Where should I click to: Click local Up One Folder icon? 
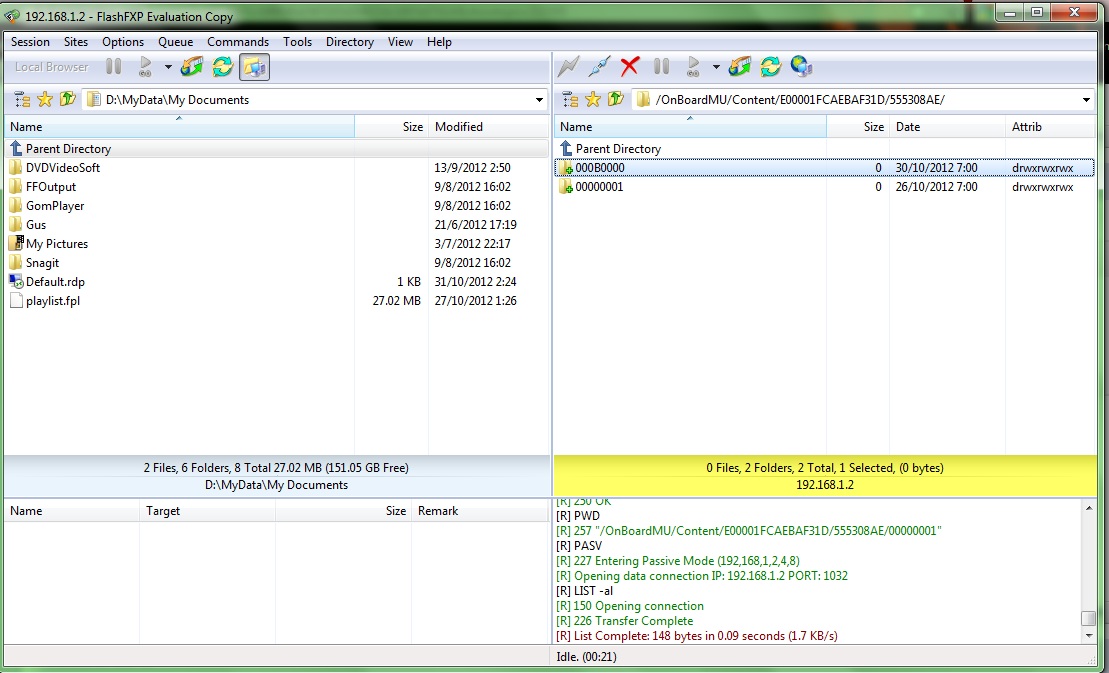pos(68,100)
